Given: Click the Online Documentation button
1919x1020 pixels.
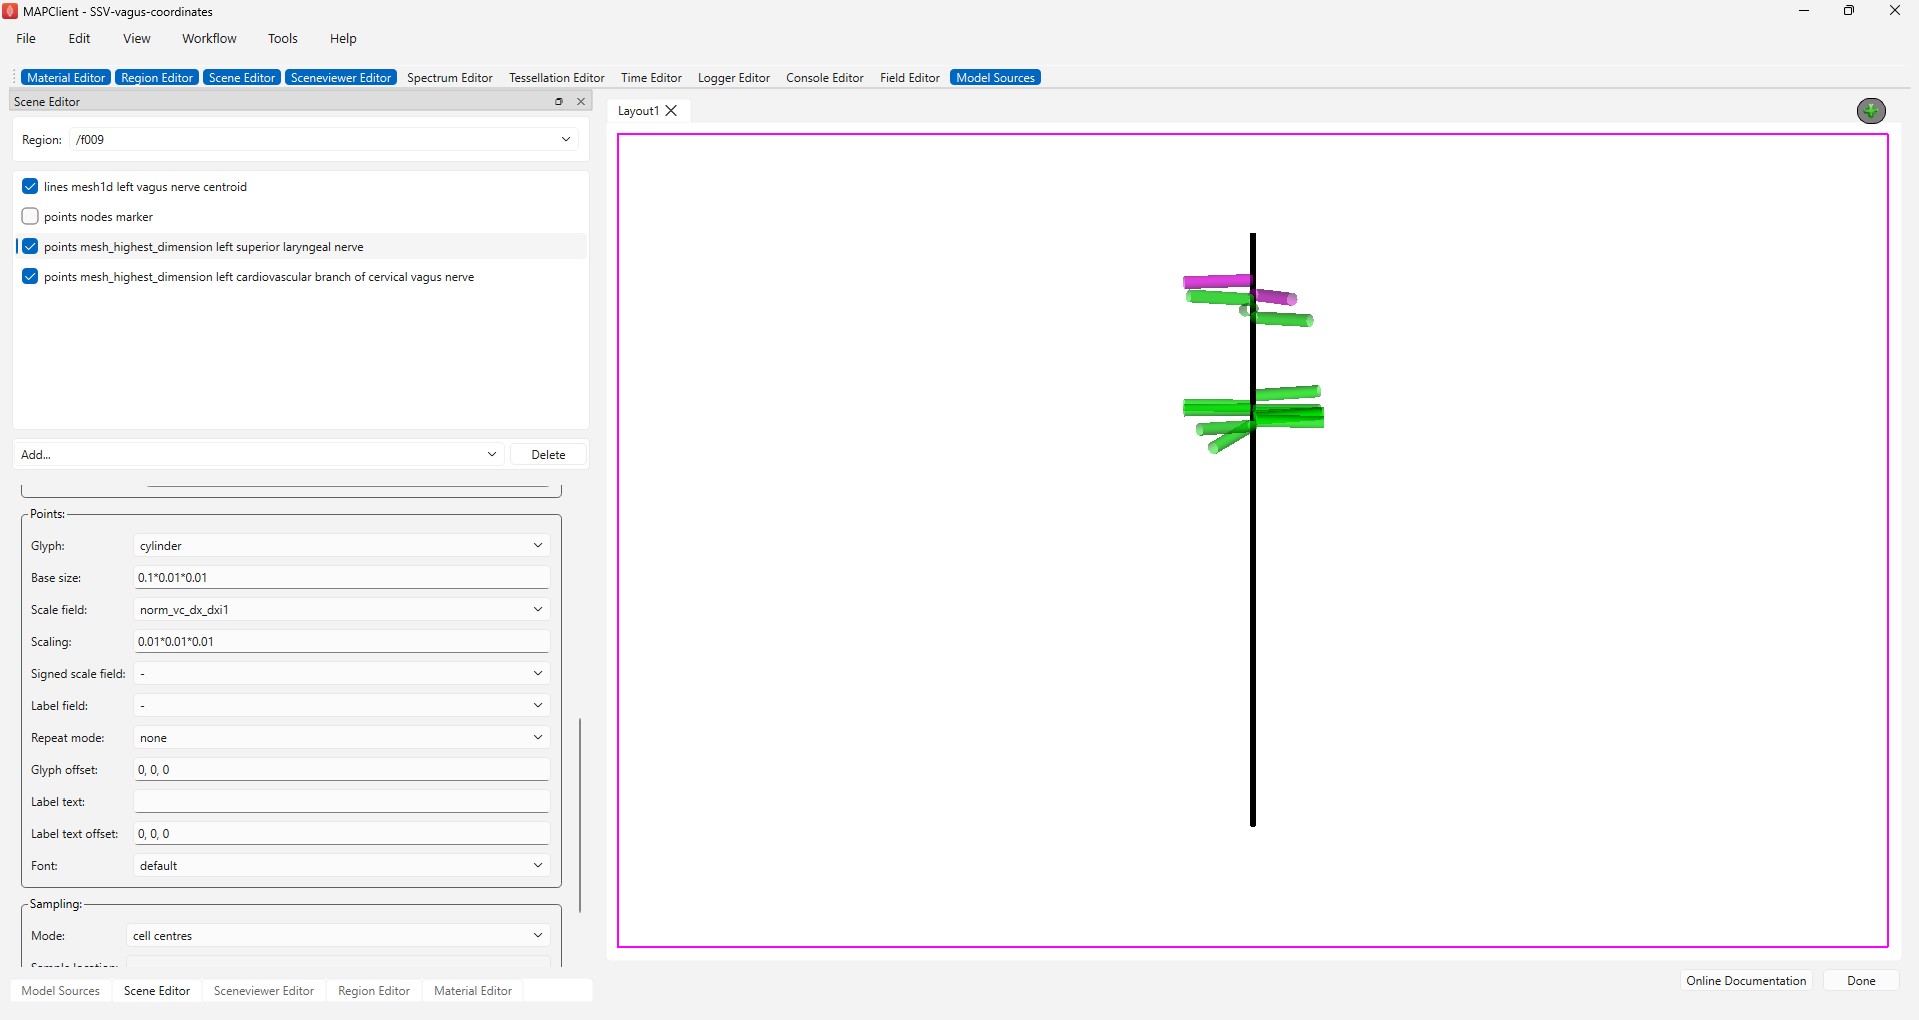Looking at the screenshot, I should (1746, 981).
